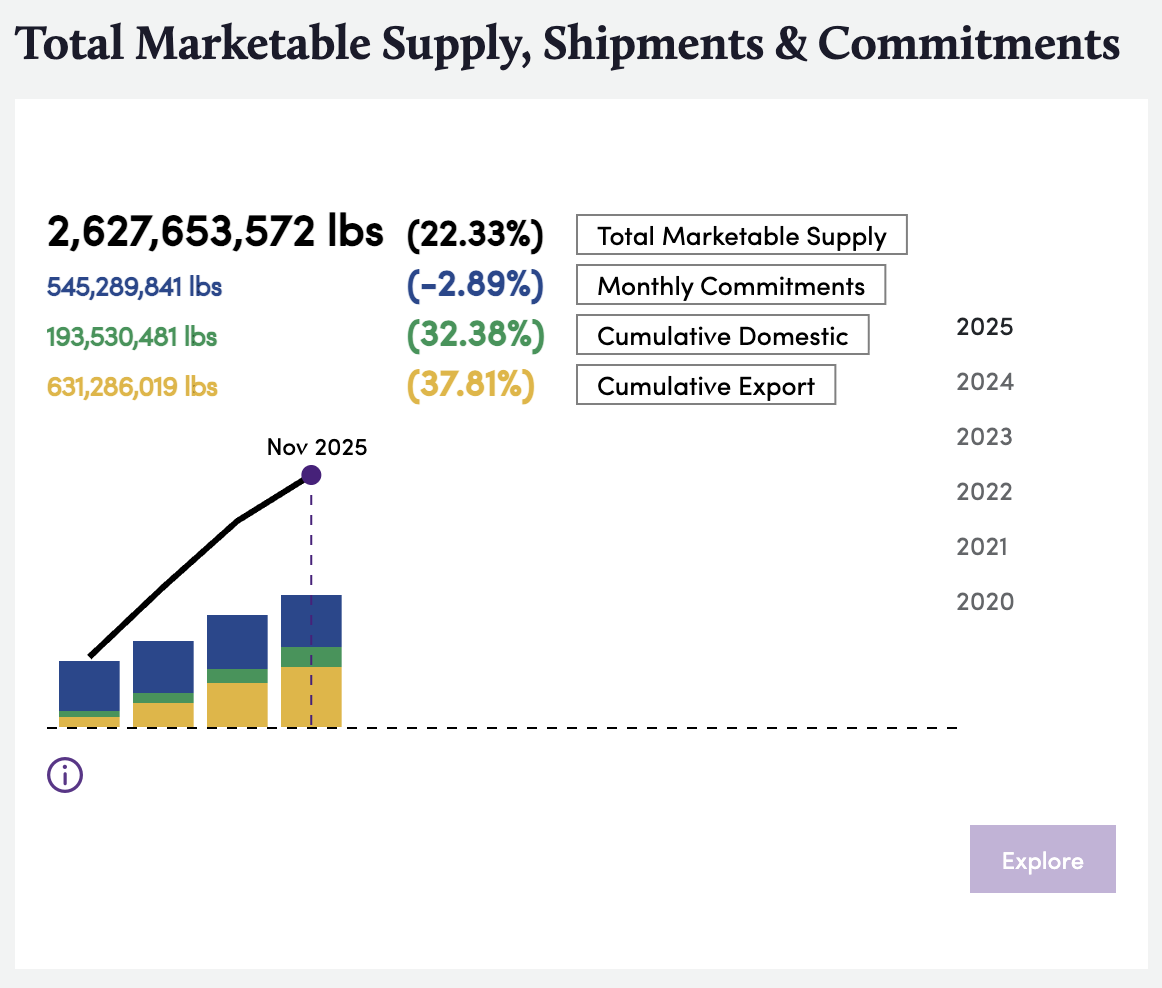Switch to year 2022
Viewport: 1162px width, 988px height.
click(x=984, y=492)
